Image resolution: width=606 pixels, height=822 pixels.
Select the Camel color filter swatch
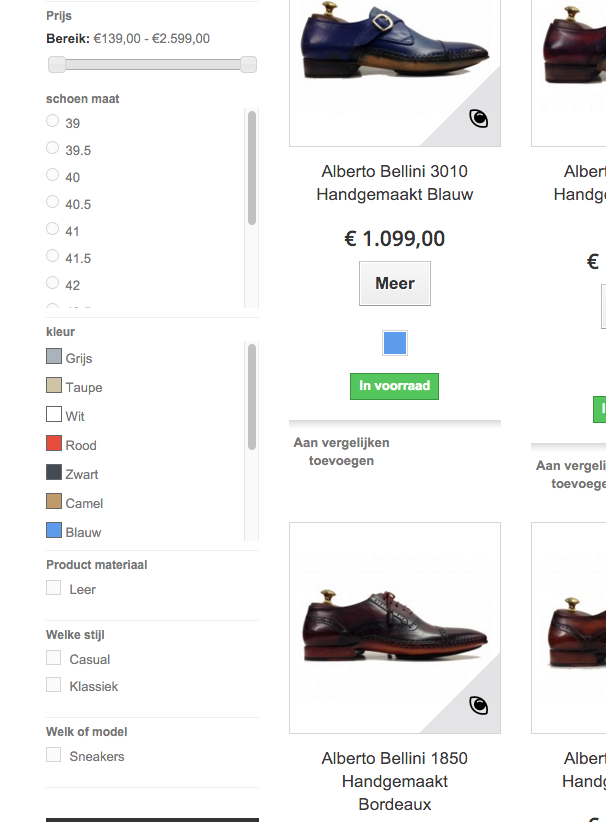coord(54,502)
